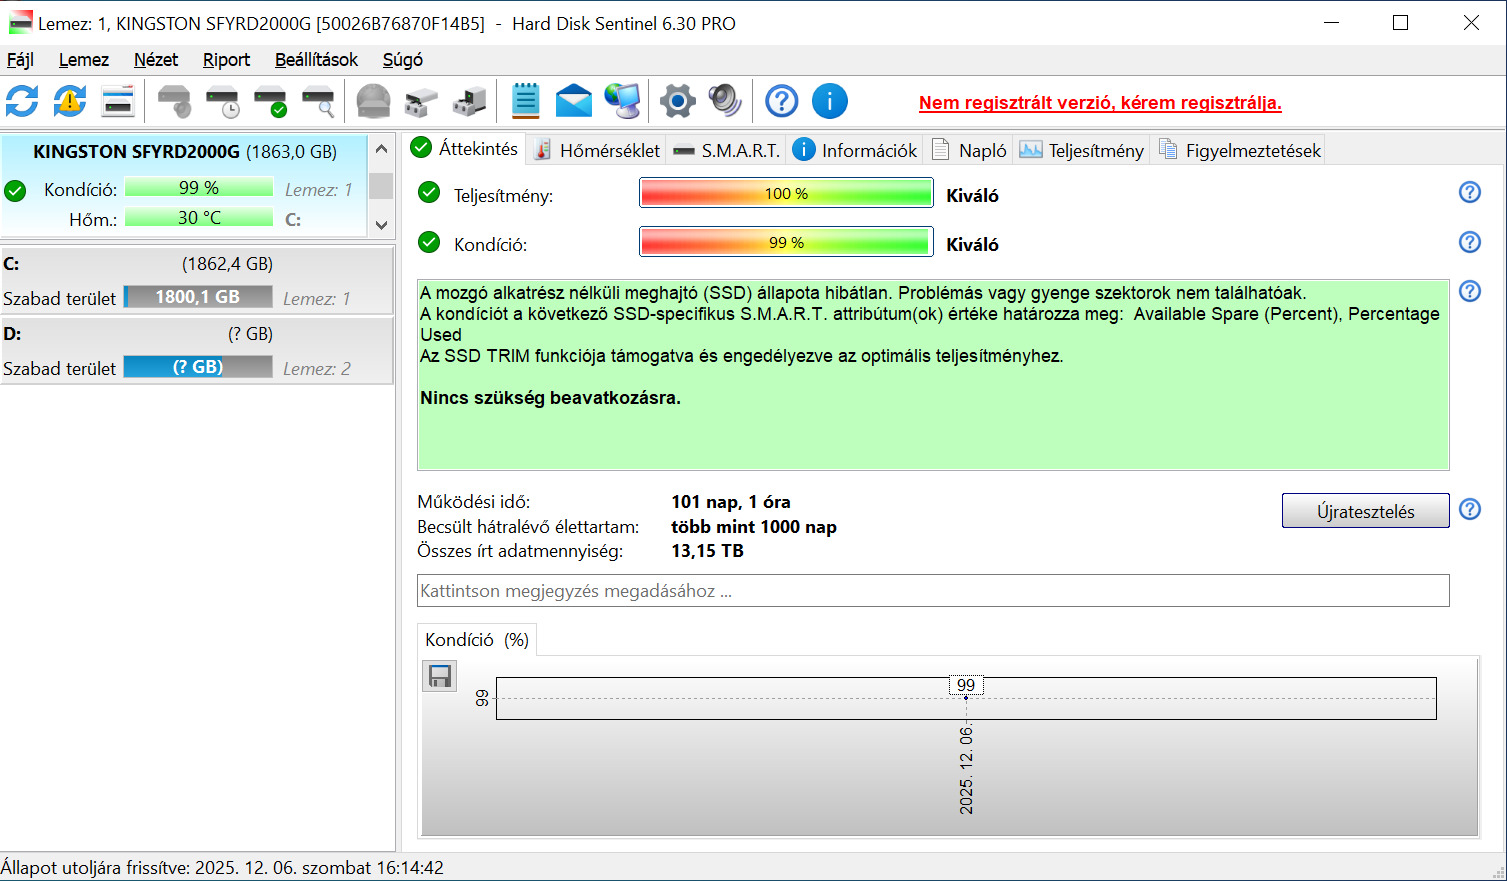Click the disk with magnifier toolbar icon
The image size is (1507, 881).
pos(318,101)
